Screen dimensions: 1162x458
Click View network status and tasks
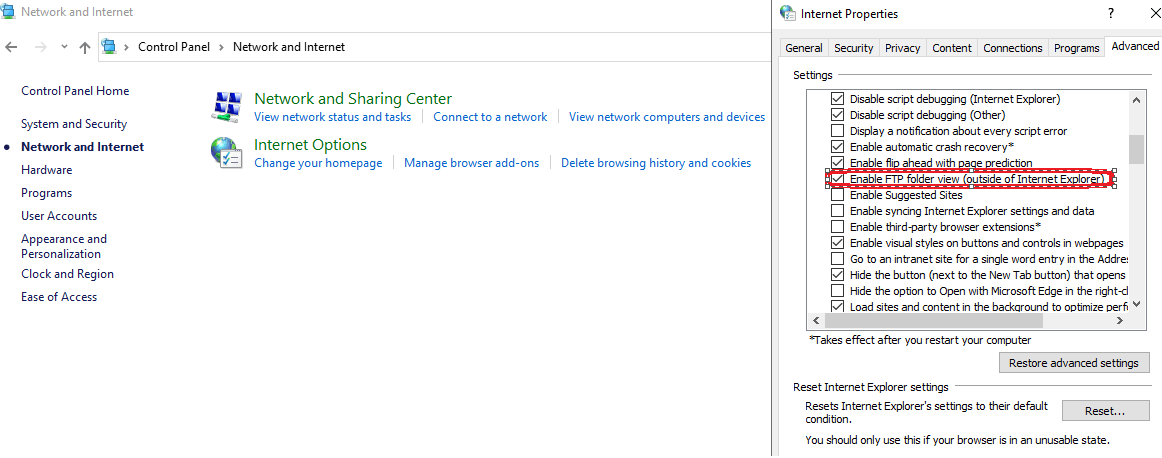332,117
